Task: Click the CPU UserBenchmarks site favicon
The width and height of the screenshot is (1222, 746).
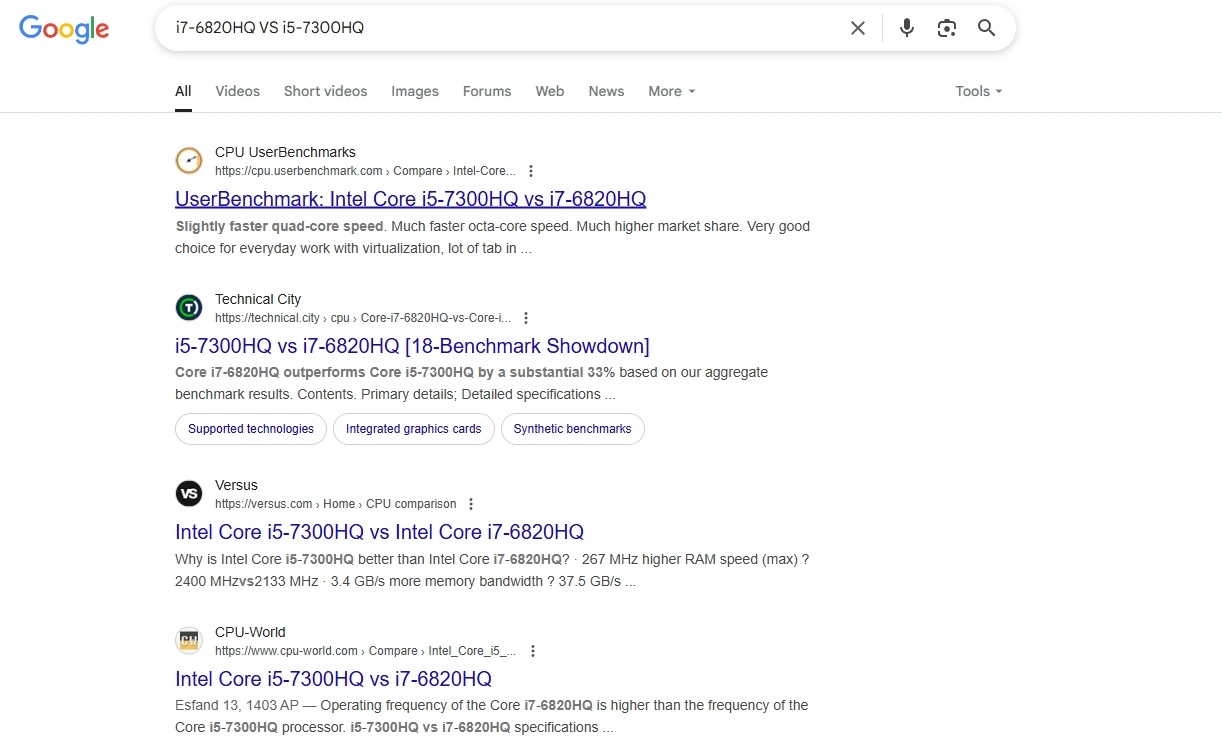Action: pos(189,161)
